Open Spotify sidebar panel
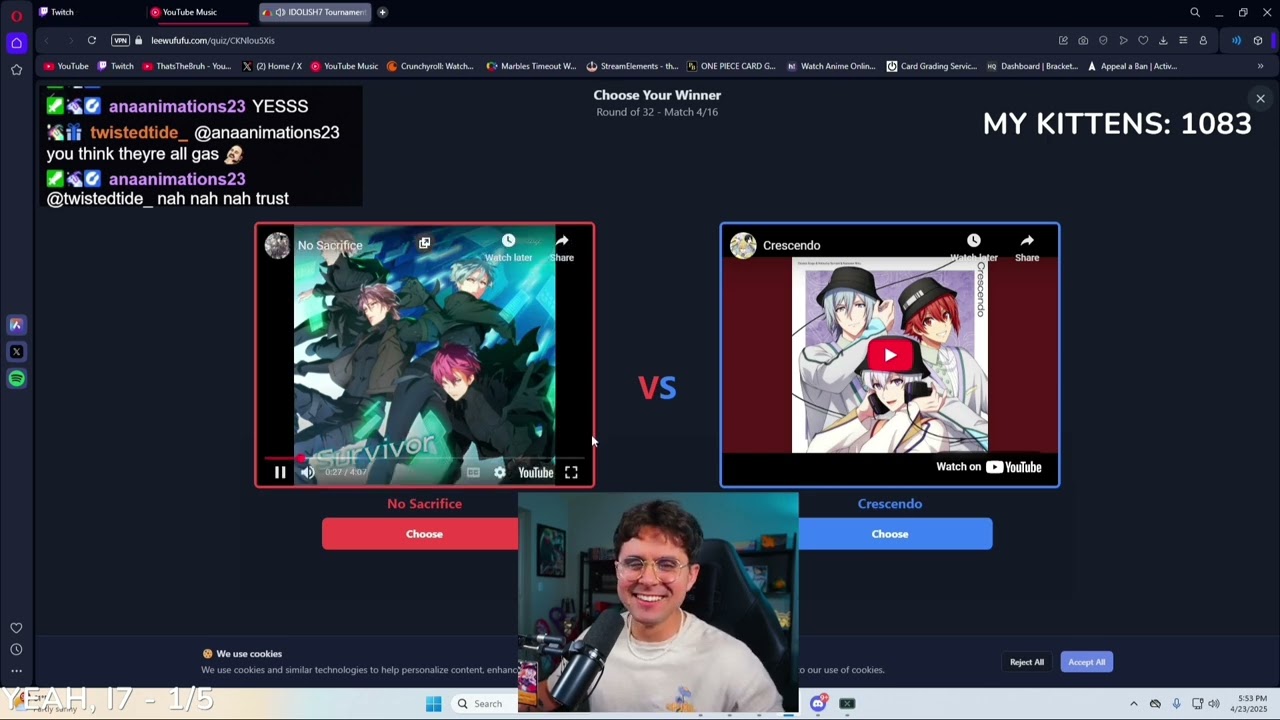The width and height of the screenshot is (1280, 720). pyautogui.click(x=16, y=379)
